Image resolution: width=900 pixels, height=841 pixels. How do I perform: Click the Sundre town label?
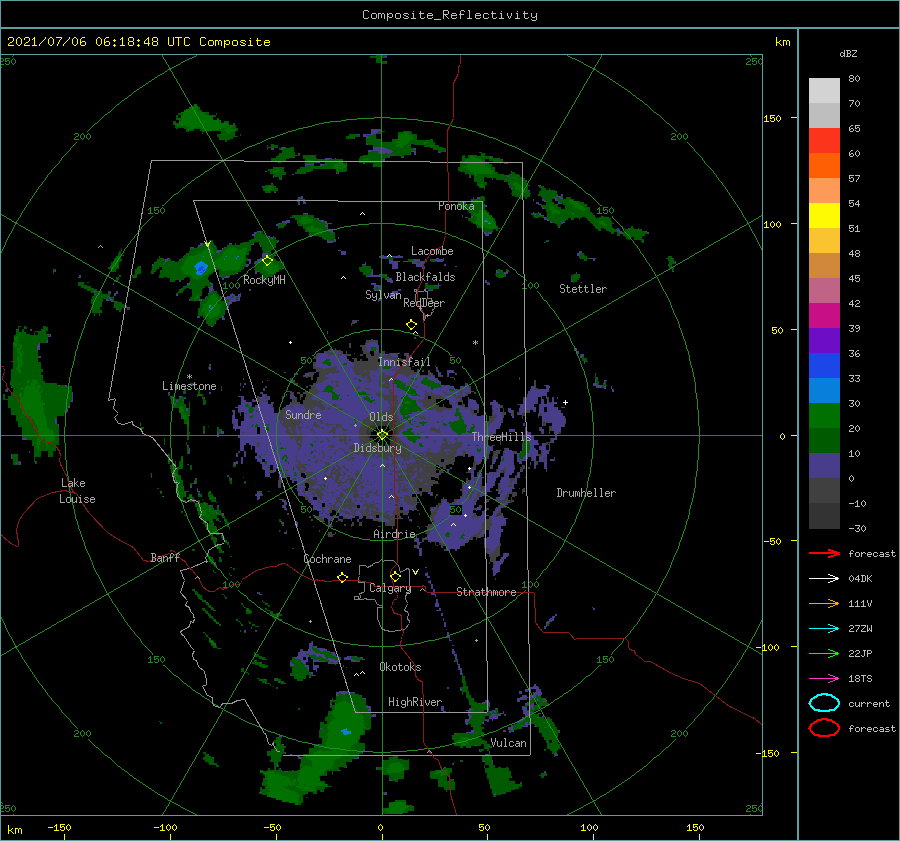(303, 414)
